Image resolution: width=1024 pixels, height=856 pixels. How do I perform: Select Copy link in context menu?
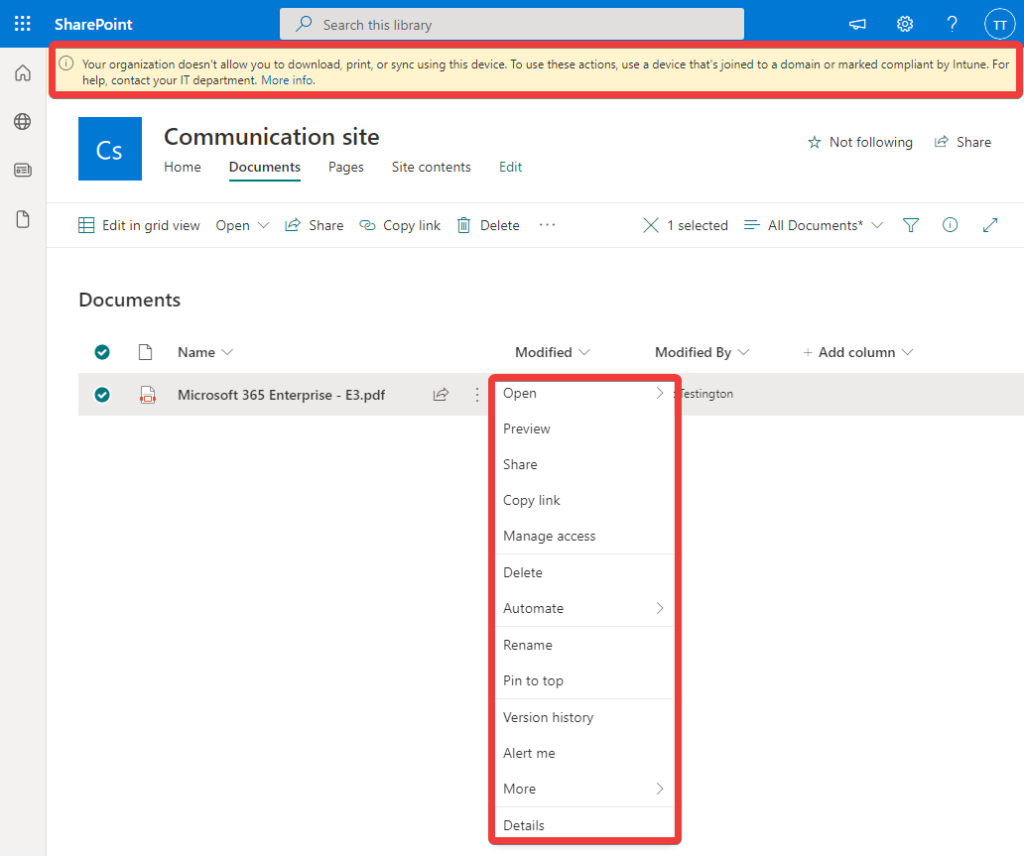(x=584, y=500)
